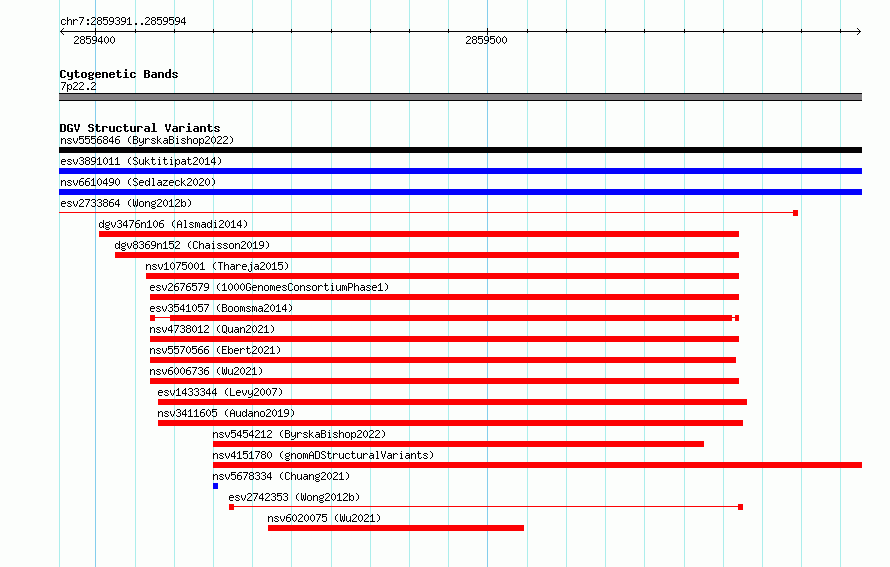The height and width of the screenshot is (567, 890).
Task: Click the left arrowhead of the coordinate ruler
Action: [62, 31]
